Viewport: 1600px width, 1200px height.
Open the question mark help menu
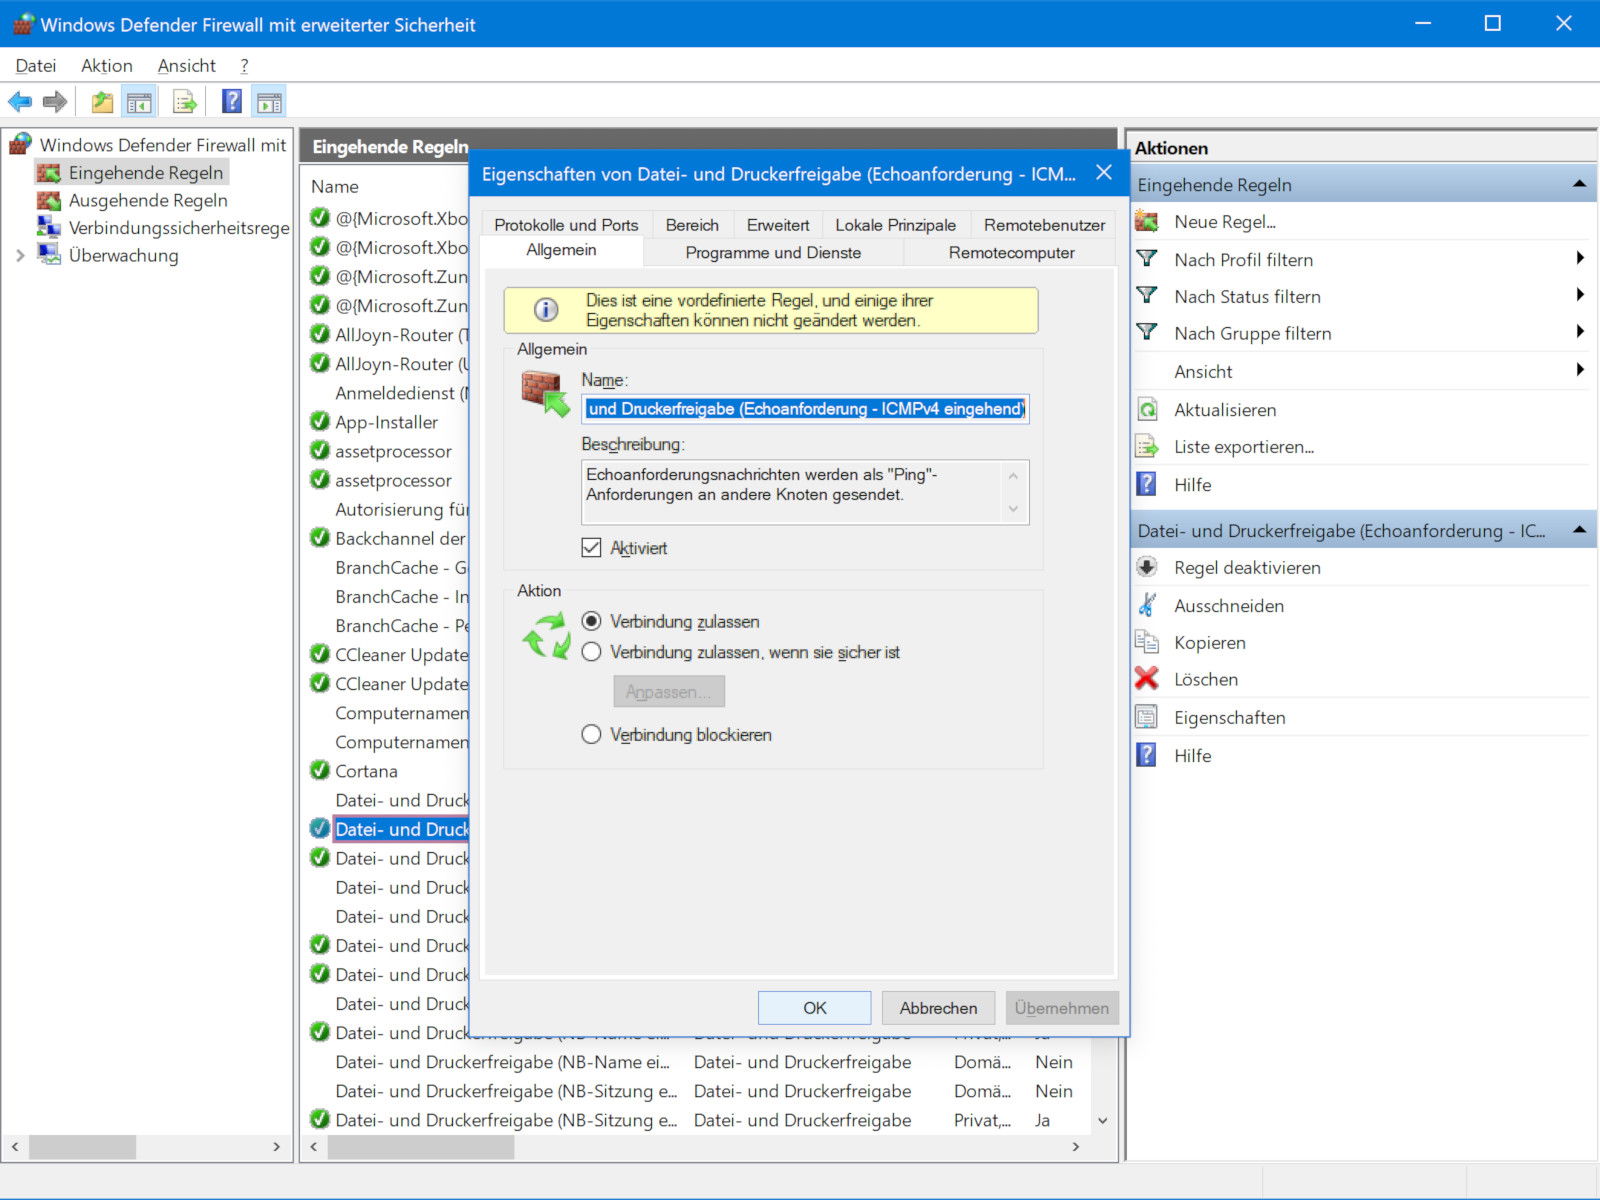[244, 65]
